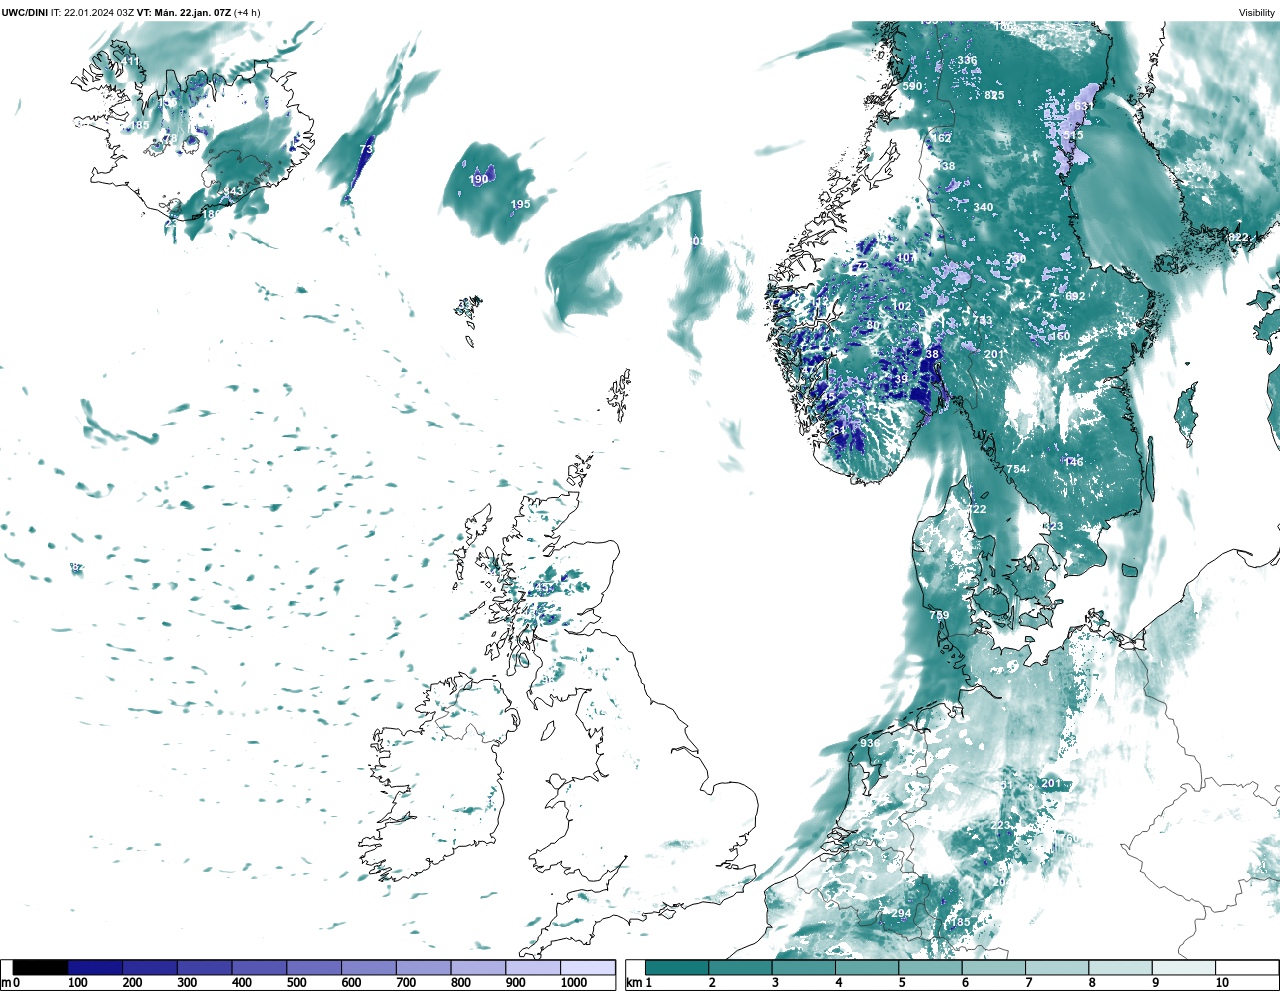Select the '500' tick label on the metres legend
The width and height of the screenshot is (1280, 991).
click(x=296, y=983)
